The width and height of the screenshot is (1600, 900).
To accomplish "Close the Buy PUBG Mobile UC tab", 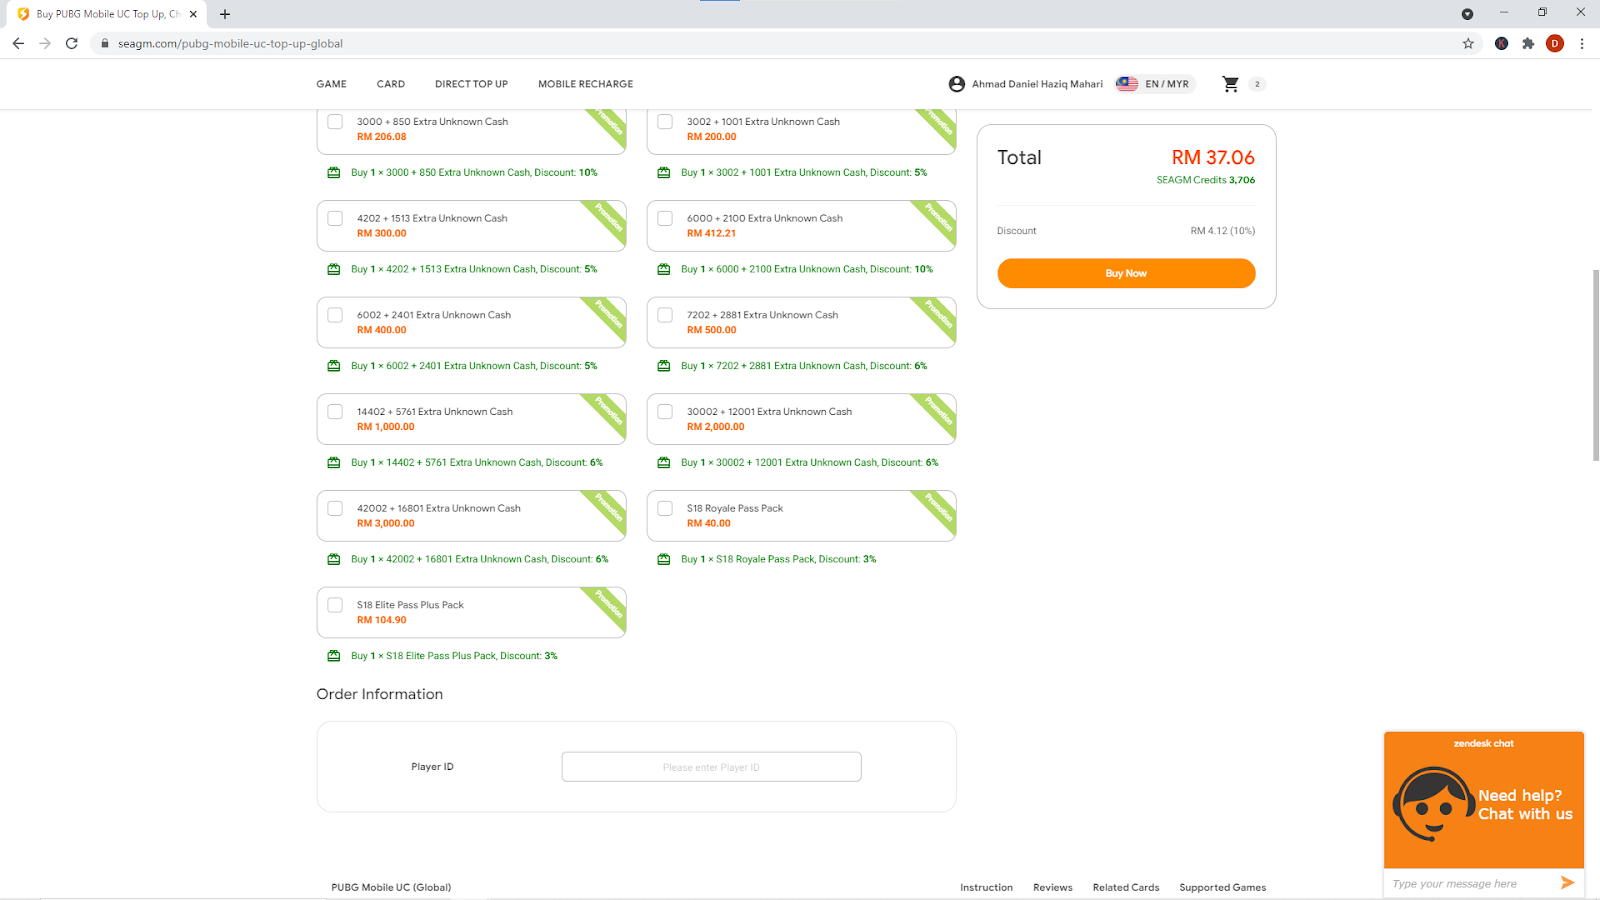I will 193,14.
